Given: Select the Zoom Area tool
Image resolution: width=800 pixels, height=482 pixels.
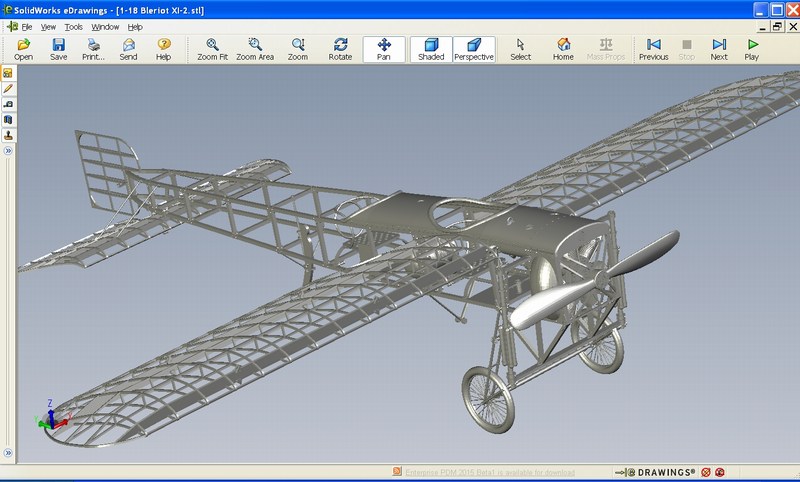Looking at the screenshot, I should [x=255, y=49].
